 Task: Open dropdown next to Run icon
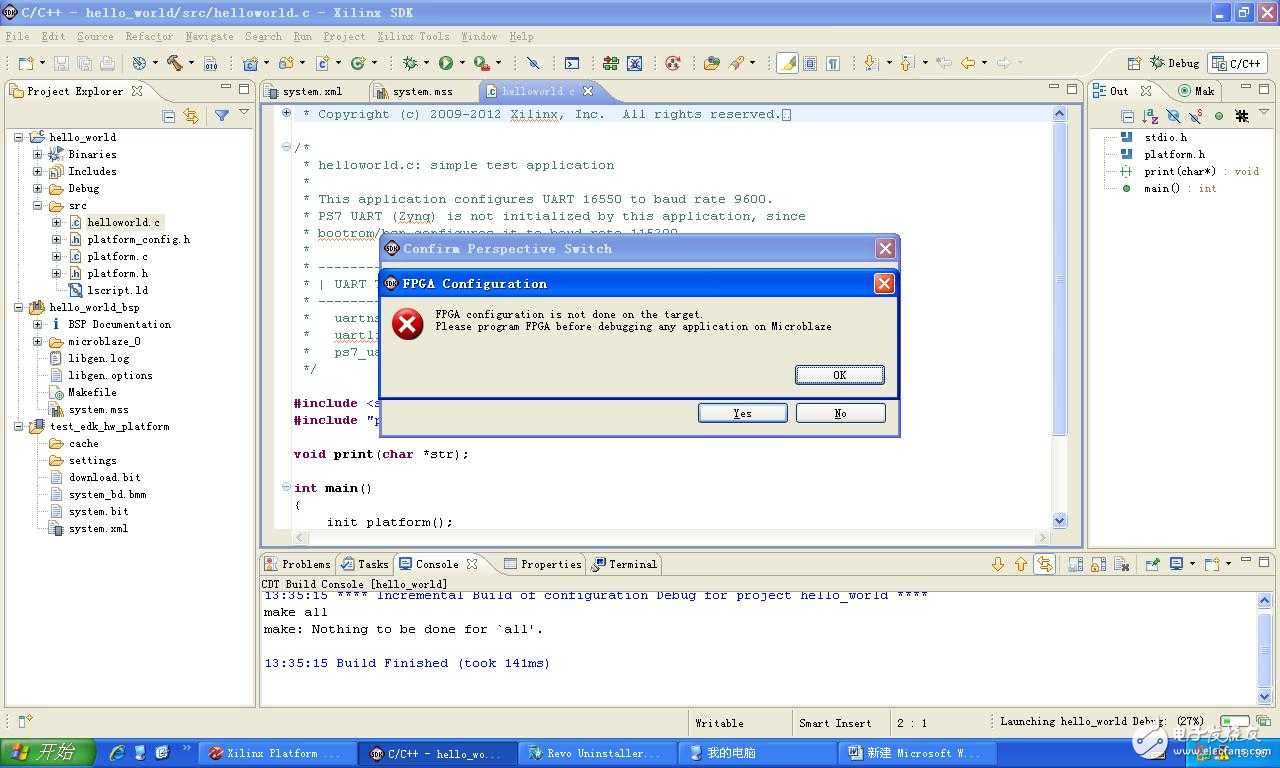[464, 63]
